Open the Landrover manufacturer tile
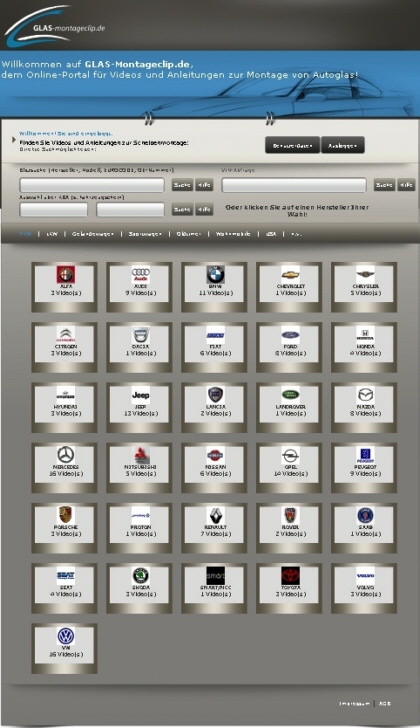Viewport: 420px width, 728px height. (x=289, y=407)
